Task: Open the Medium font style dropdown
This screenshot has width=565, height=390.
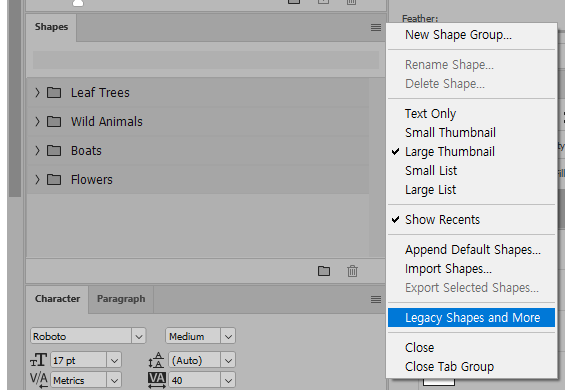Action: coord(228,337)
